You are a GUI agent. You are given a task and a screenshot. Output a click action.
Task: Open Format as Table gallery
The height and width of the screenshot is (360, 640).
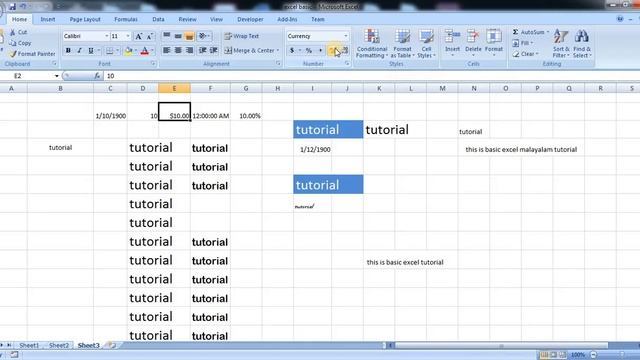(x=402, y=43)
